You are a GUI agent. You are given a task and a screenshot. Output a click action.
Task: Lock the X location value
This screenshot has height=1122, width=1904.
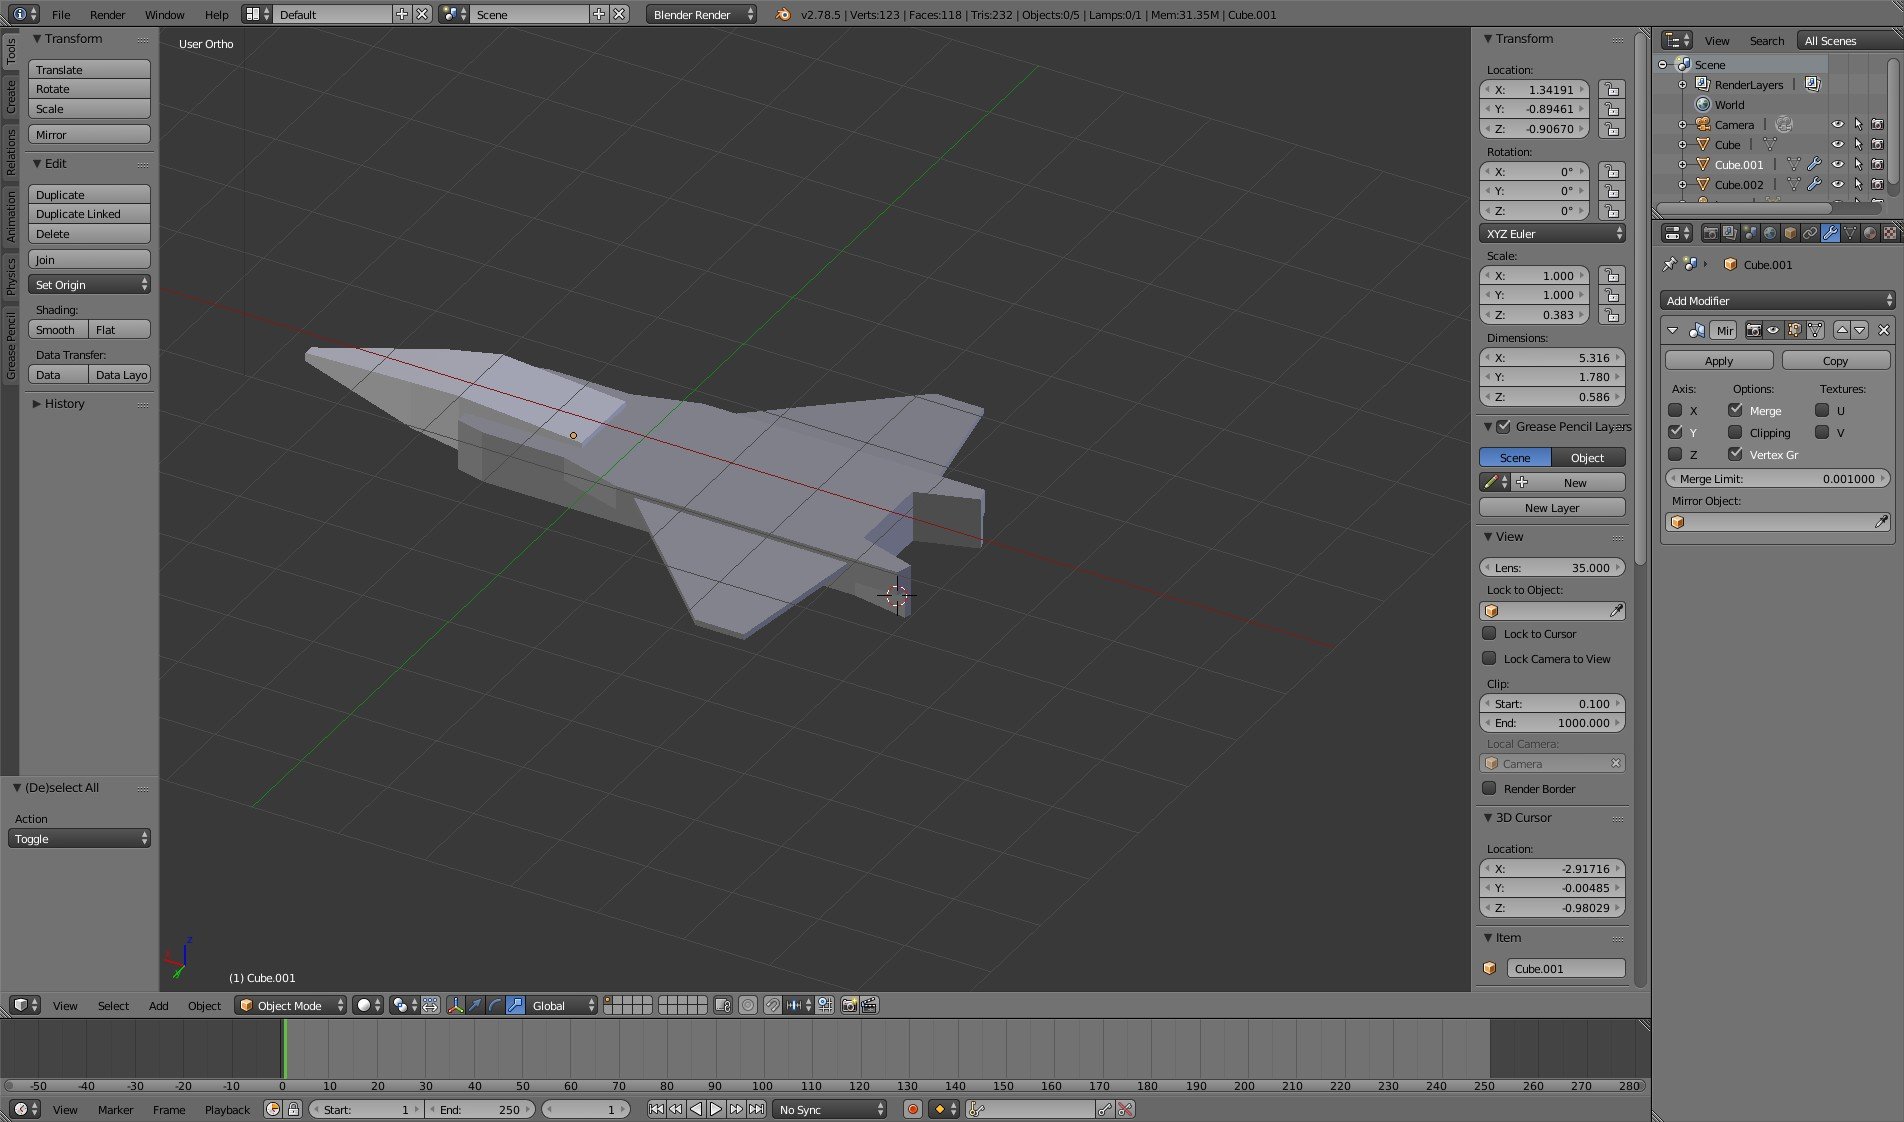tap(1611, 89)
